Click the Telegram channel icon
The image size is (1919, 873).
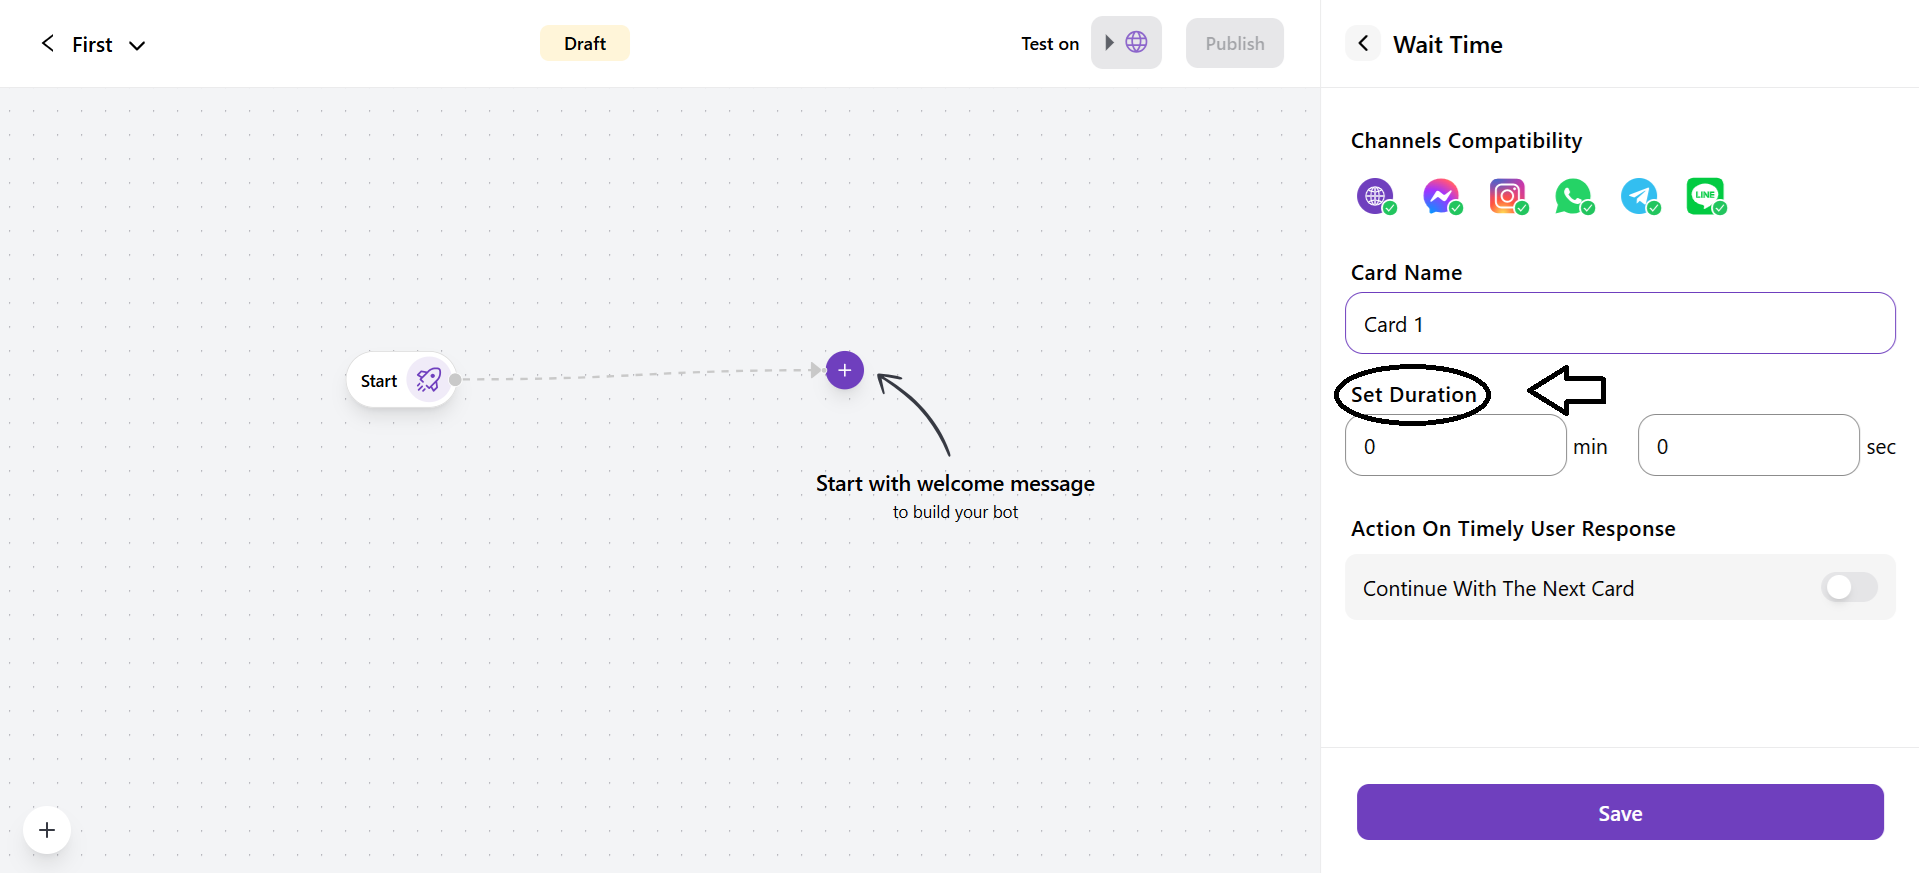(x=1639, y=196)
